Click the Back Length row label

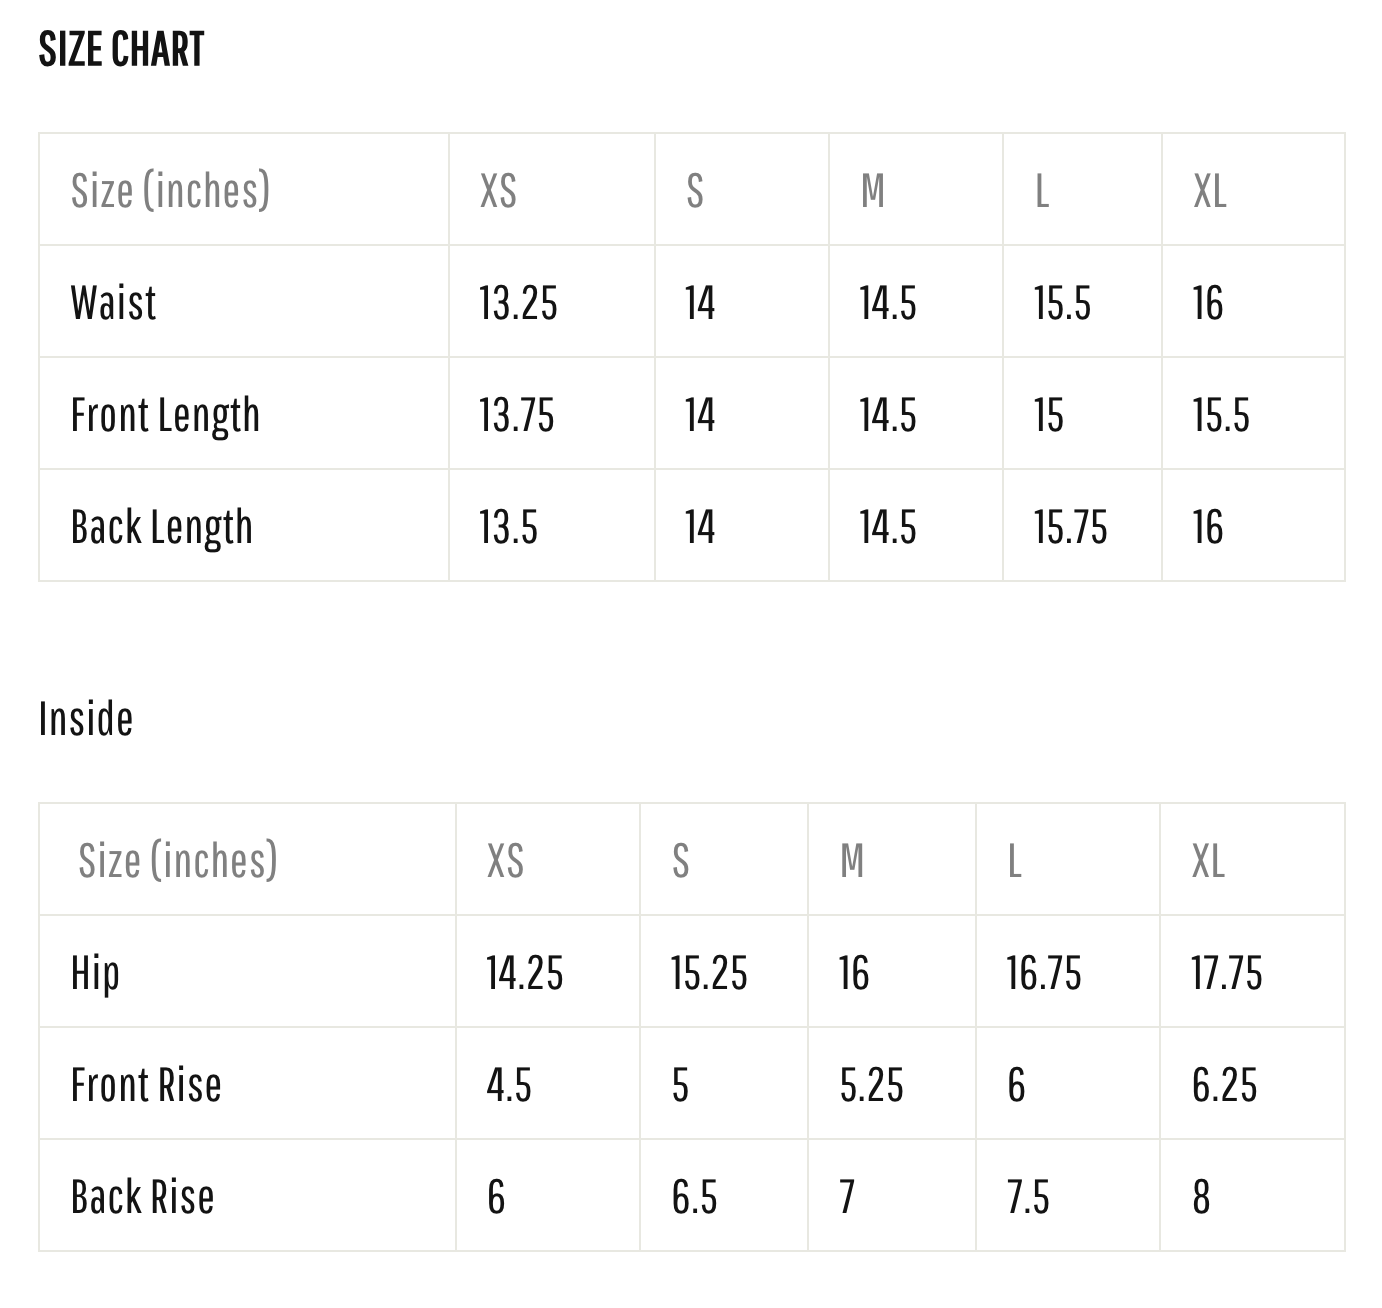point(161,527)
